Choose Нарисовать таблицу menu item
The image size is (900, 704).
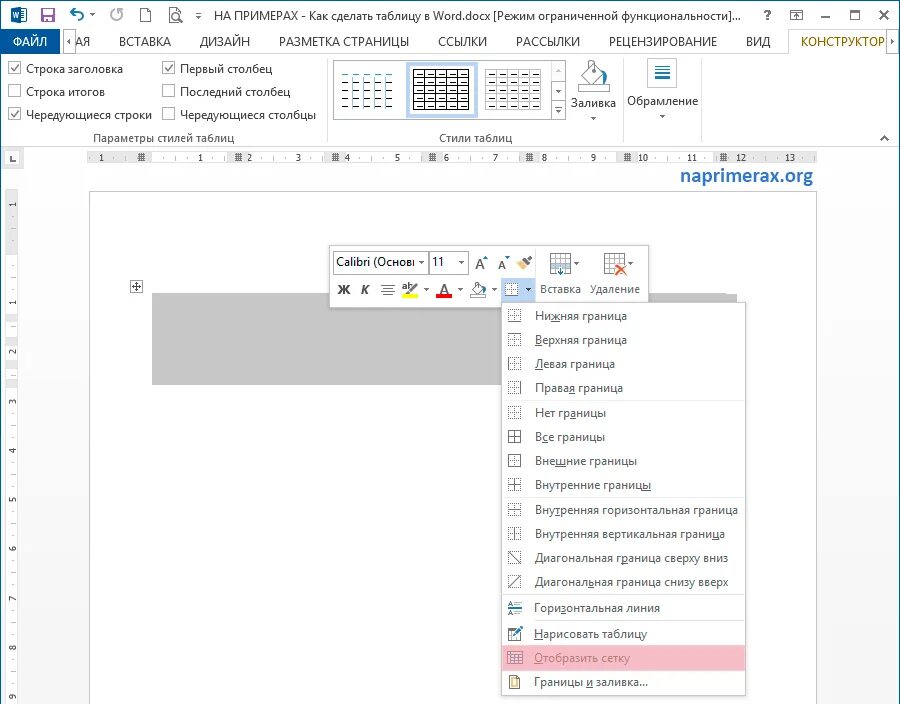pyautogui.click(x=623, y=633)
